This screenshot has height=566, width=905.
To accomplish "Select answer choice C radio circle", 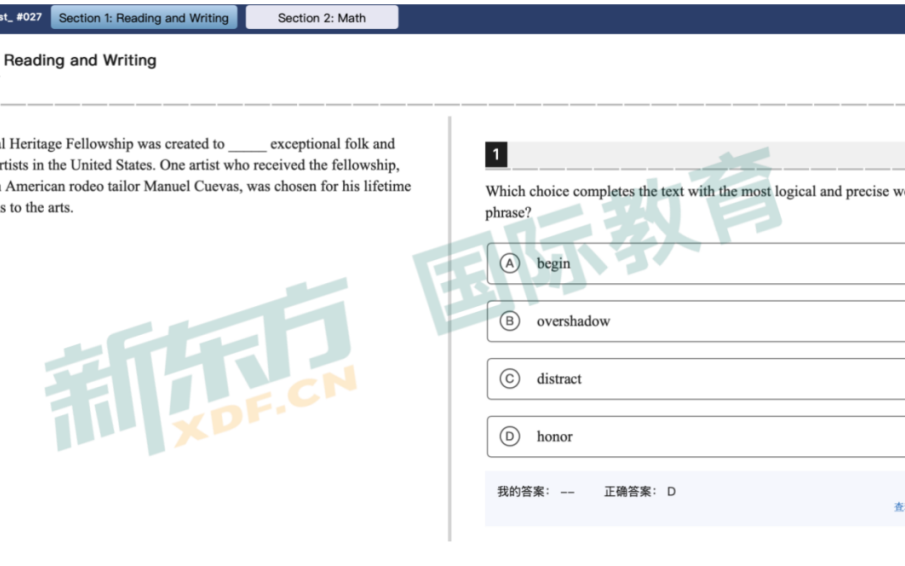I will pyautogui.click(x=510, y=378).
